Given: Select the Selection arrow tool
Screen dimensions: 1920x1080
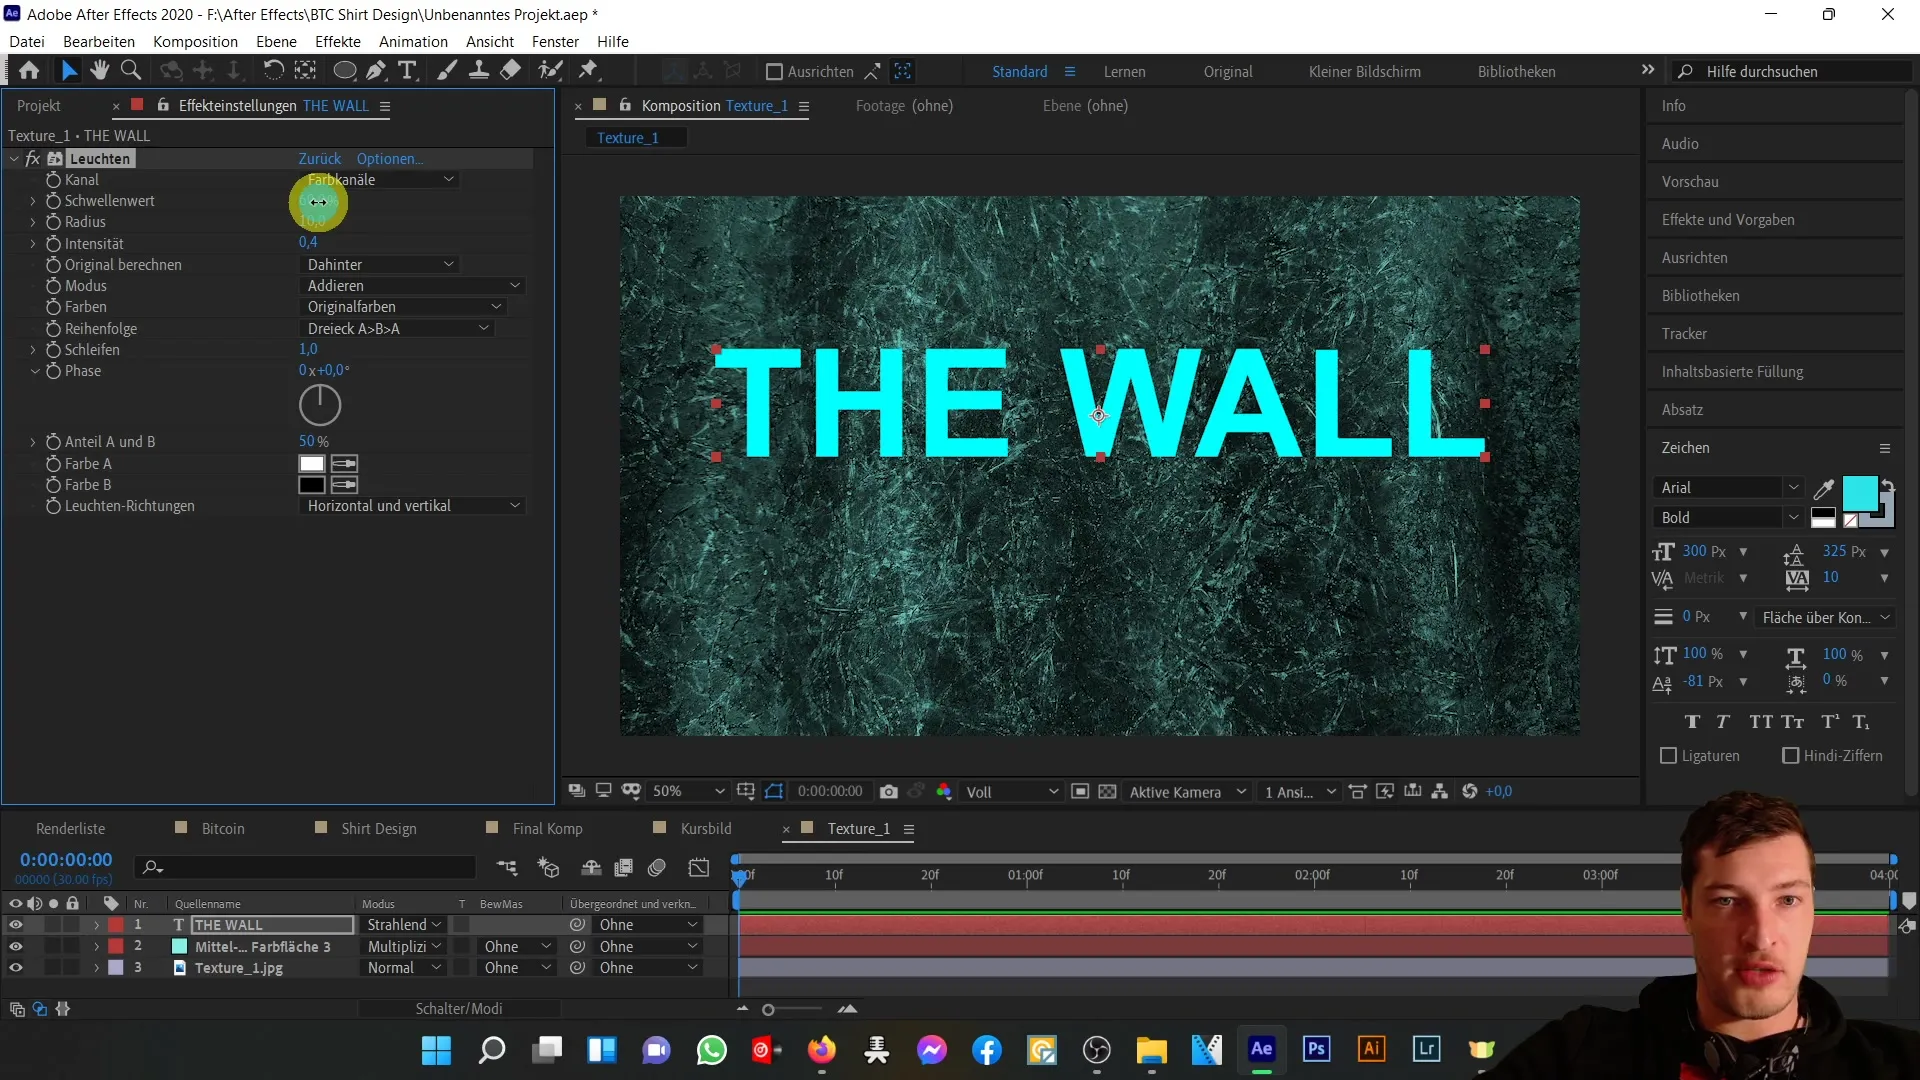Looking at the screenshot, I should click(x=68, y=70).
